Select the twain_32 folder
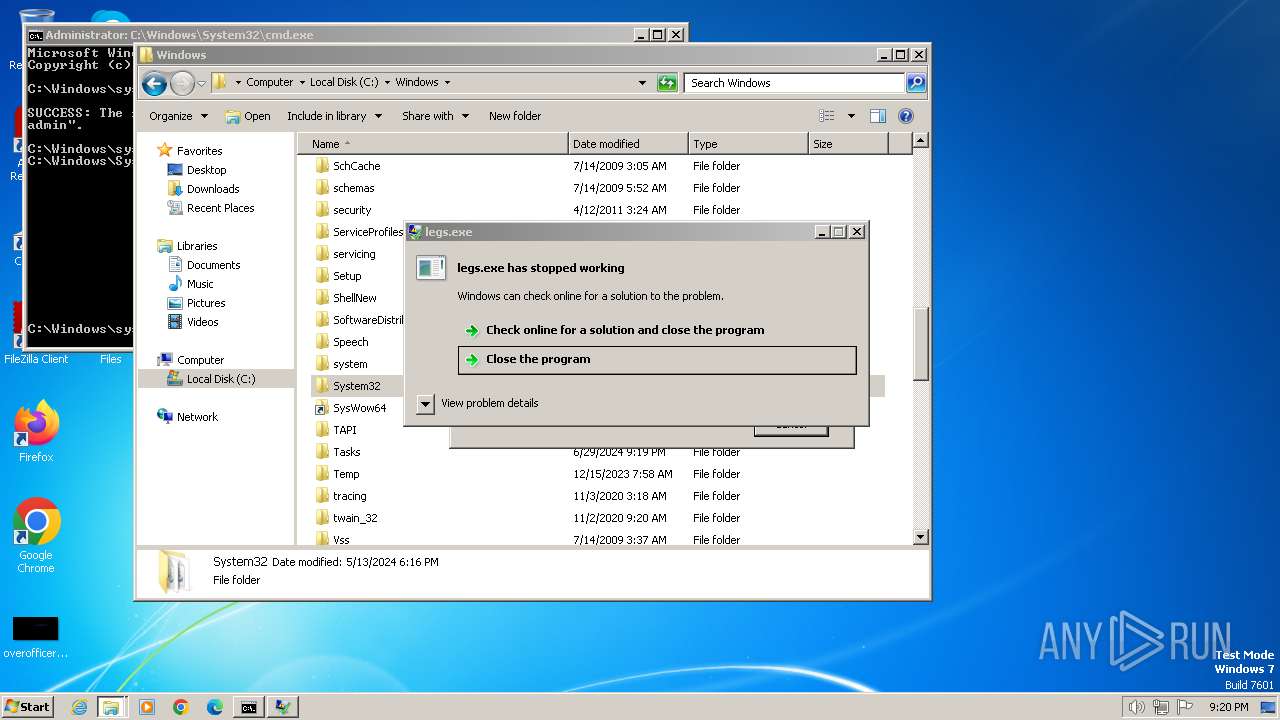 pyautogui.click(x=355, y=518)
